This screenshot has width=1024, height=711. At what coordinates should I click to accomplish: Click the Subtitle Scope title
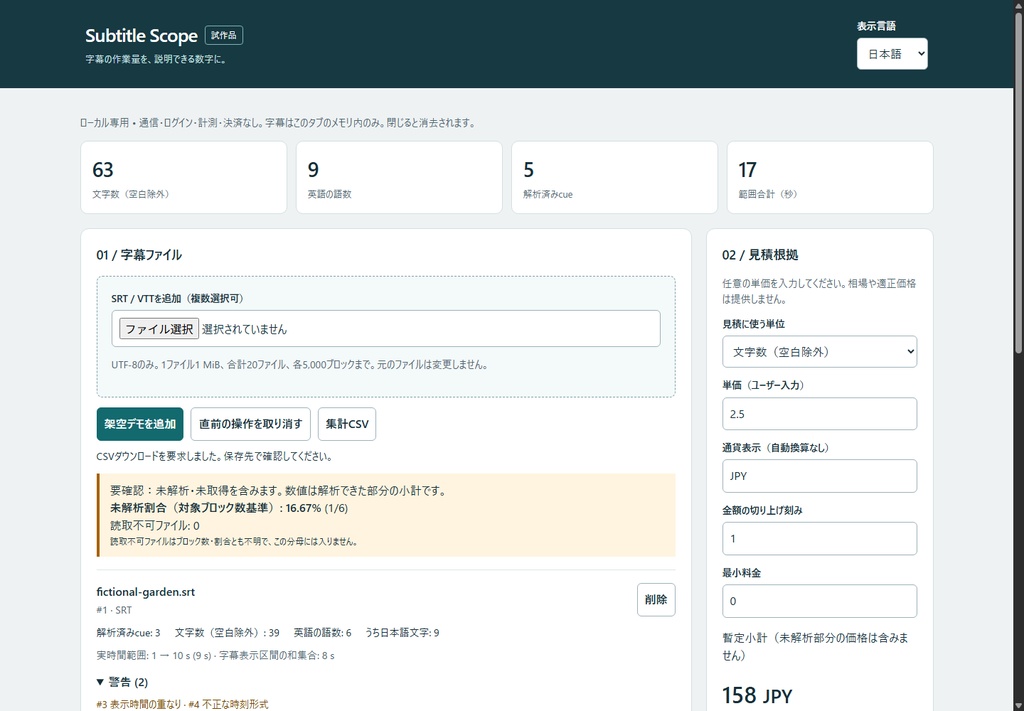click(141, 35)
